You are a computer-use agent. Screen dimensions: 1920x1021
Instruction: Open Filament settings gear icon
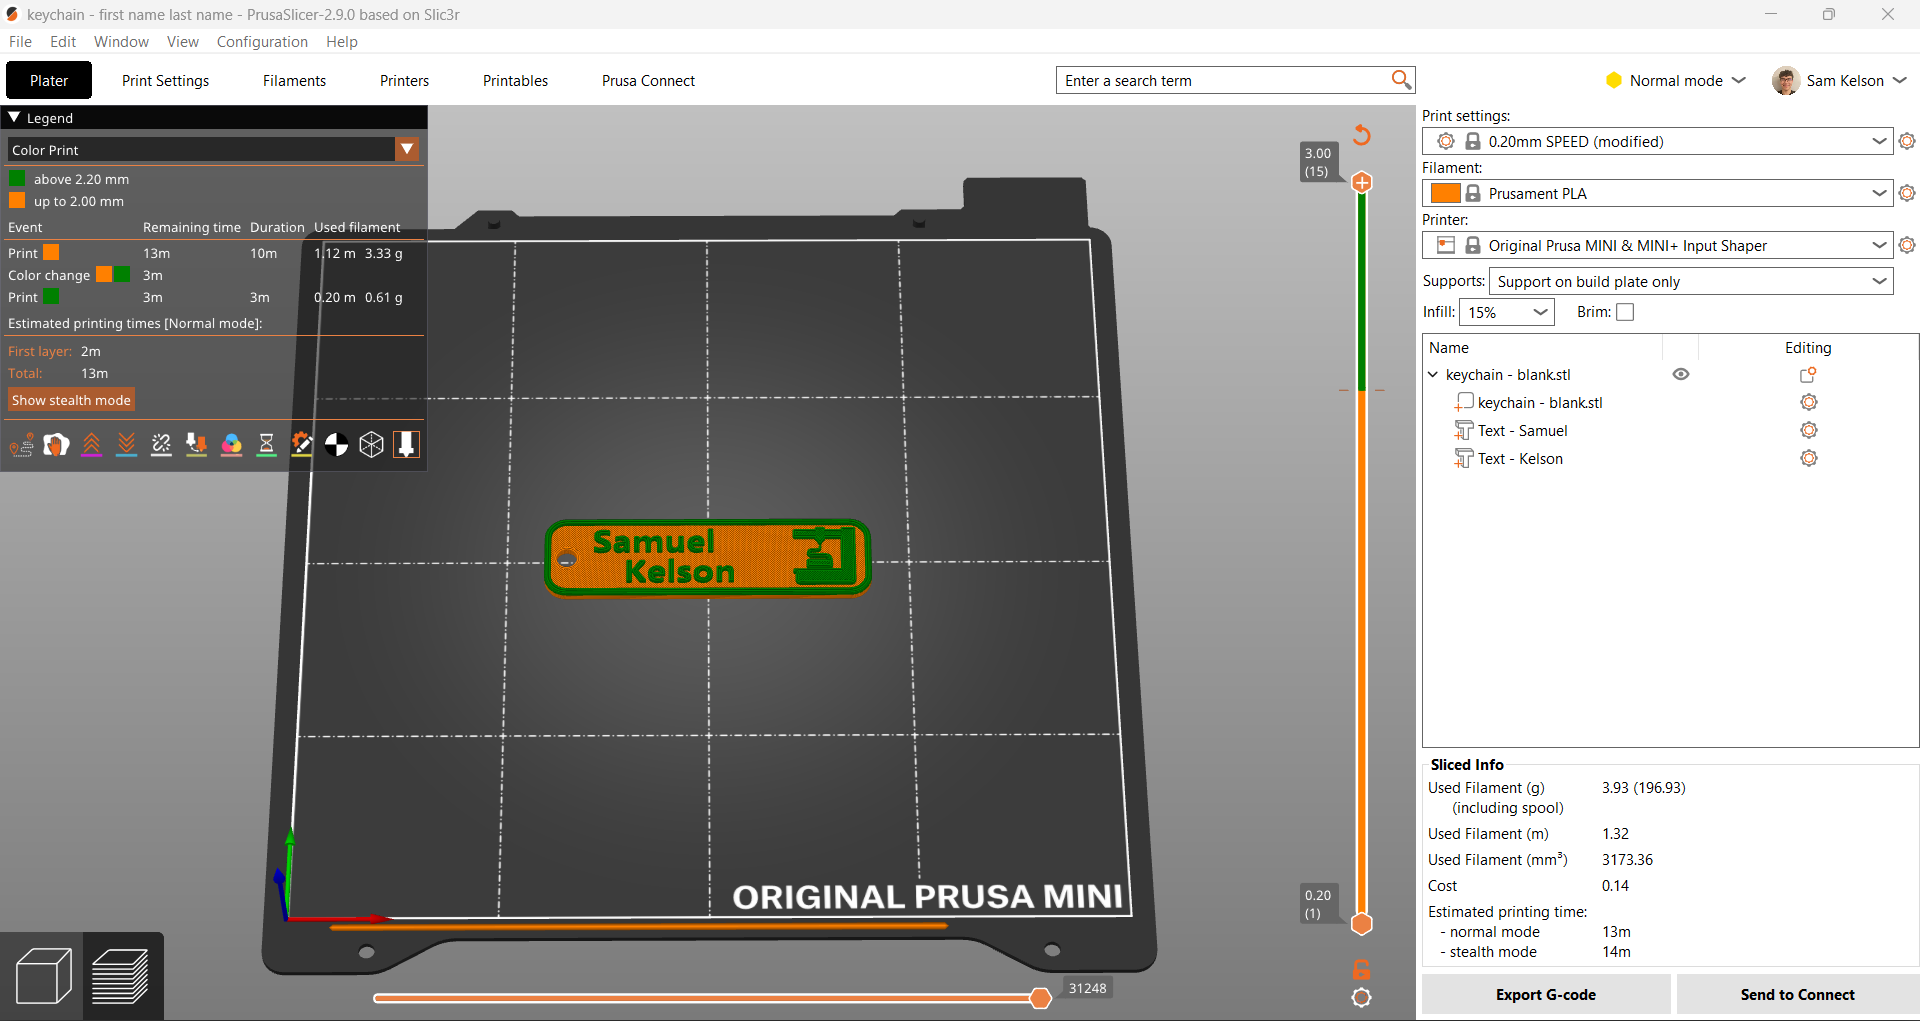[x=1907, y=193]
